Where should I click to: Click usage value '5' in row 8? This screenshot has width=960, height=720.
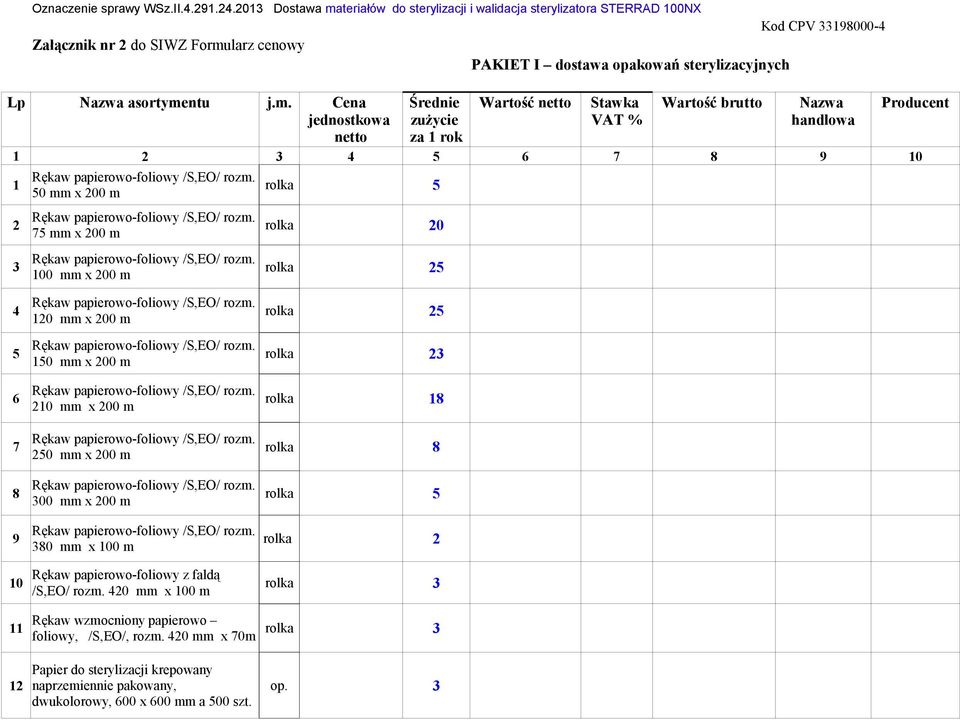tap(436, 493)
